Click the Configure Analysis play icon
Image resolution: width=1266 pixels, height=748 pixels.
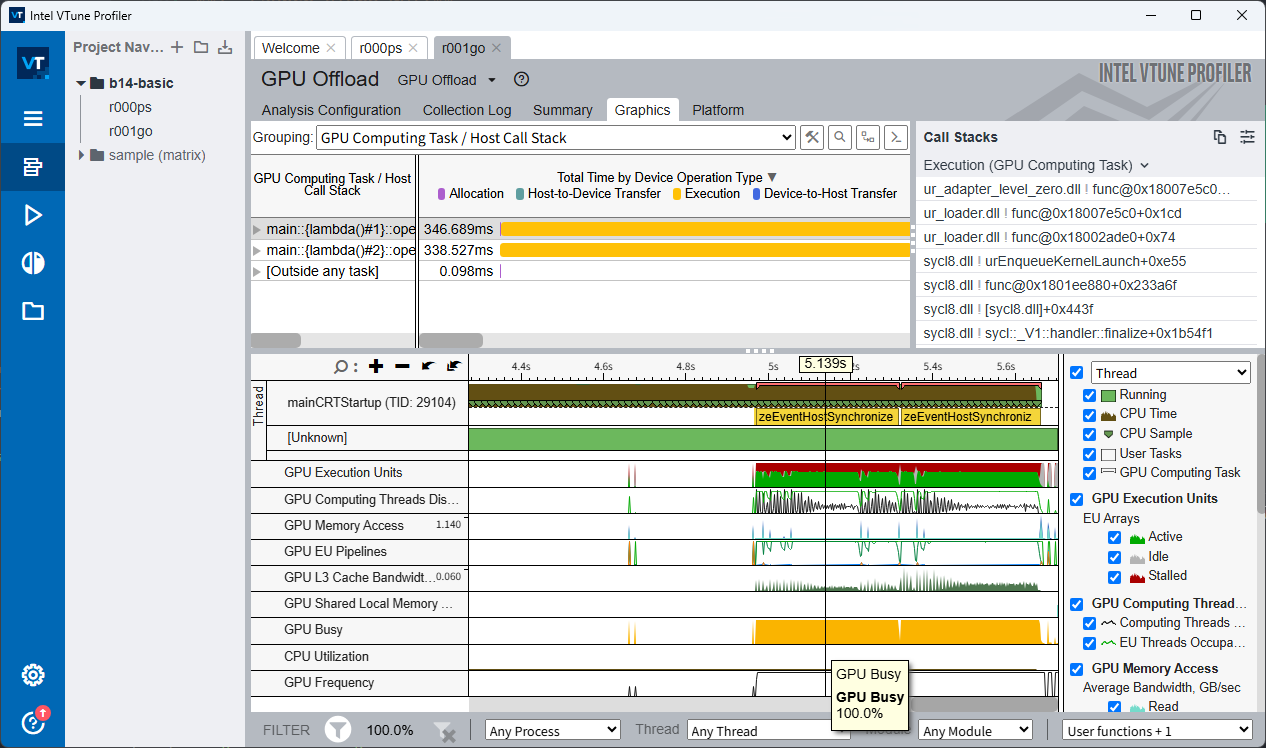click(33, 215)
